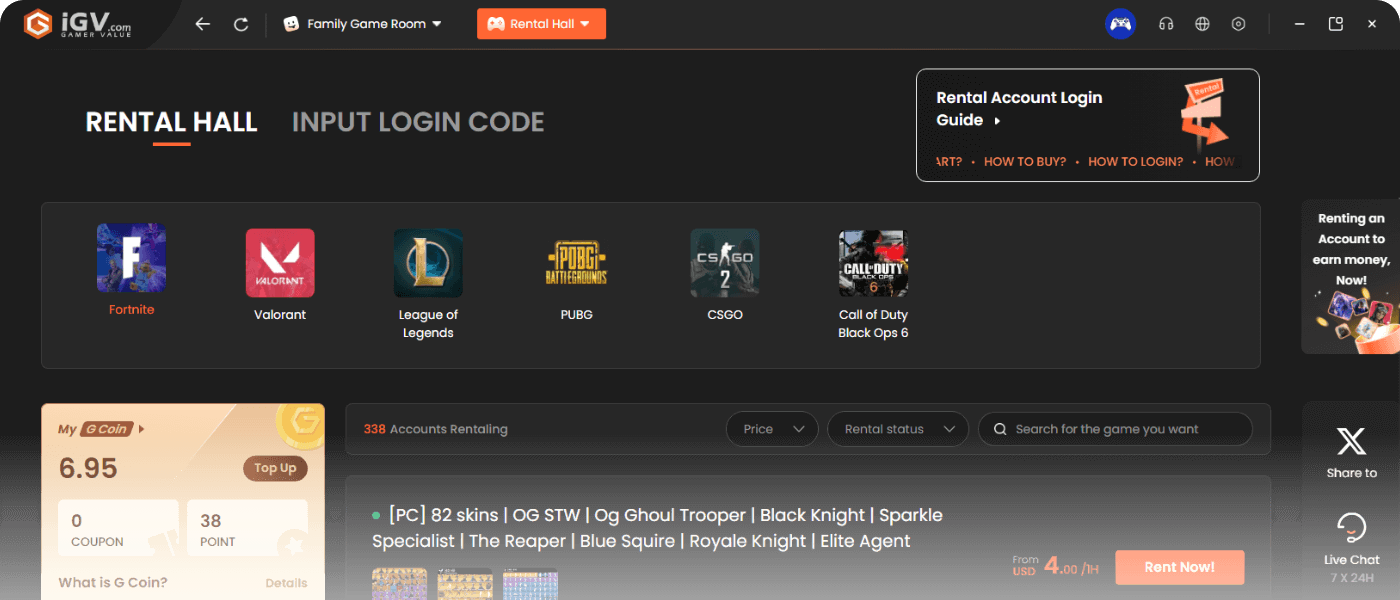View the 0 COUPON box
This screenshot has width=1400, height=600.
pyautogui.click(x=118, y=530)
